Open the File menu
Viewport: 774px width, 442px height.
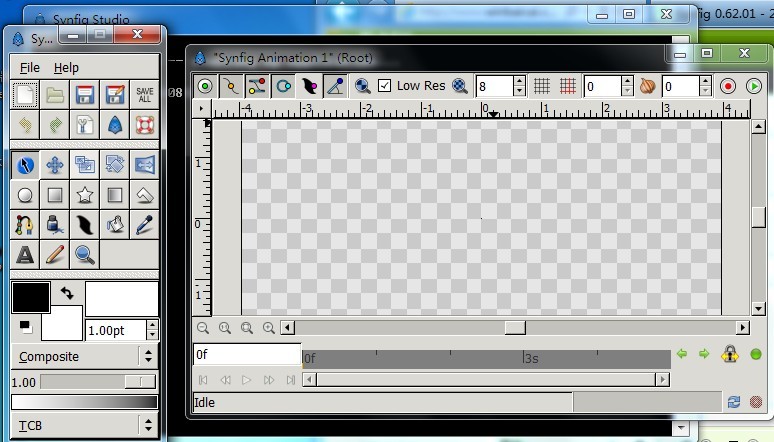pyautogui.click(x=30, y=67)
